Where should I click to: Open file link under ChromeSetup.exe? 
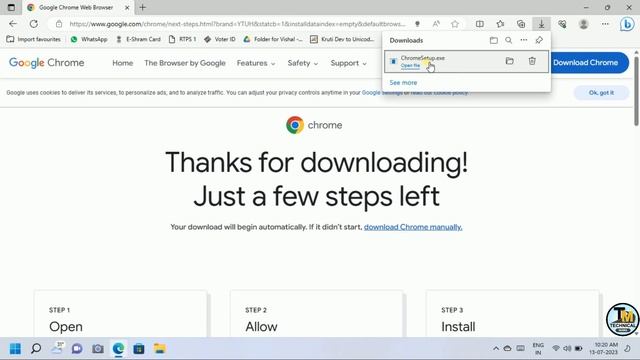coord(410,65)
